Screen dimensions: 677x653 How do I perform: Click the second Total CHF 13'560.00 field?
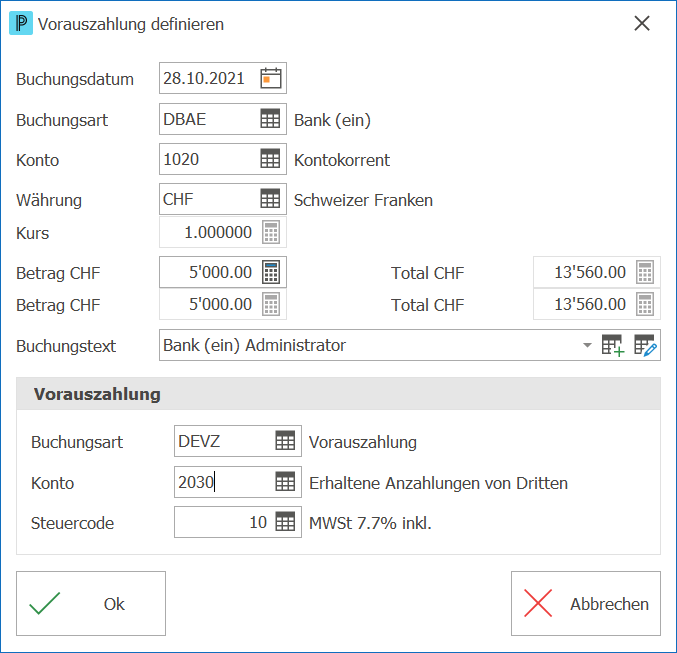click(x=597, y=304)
